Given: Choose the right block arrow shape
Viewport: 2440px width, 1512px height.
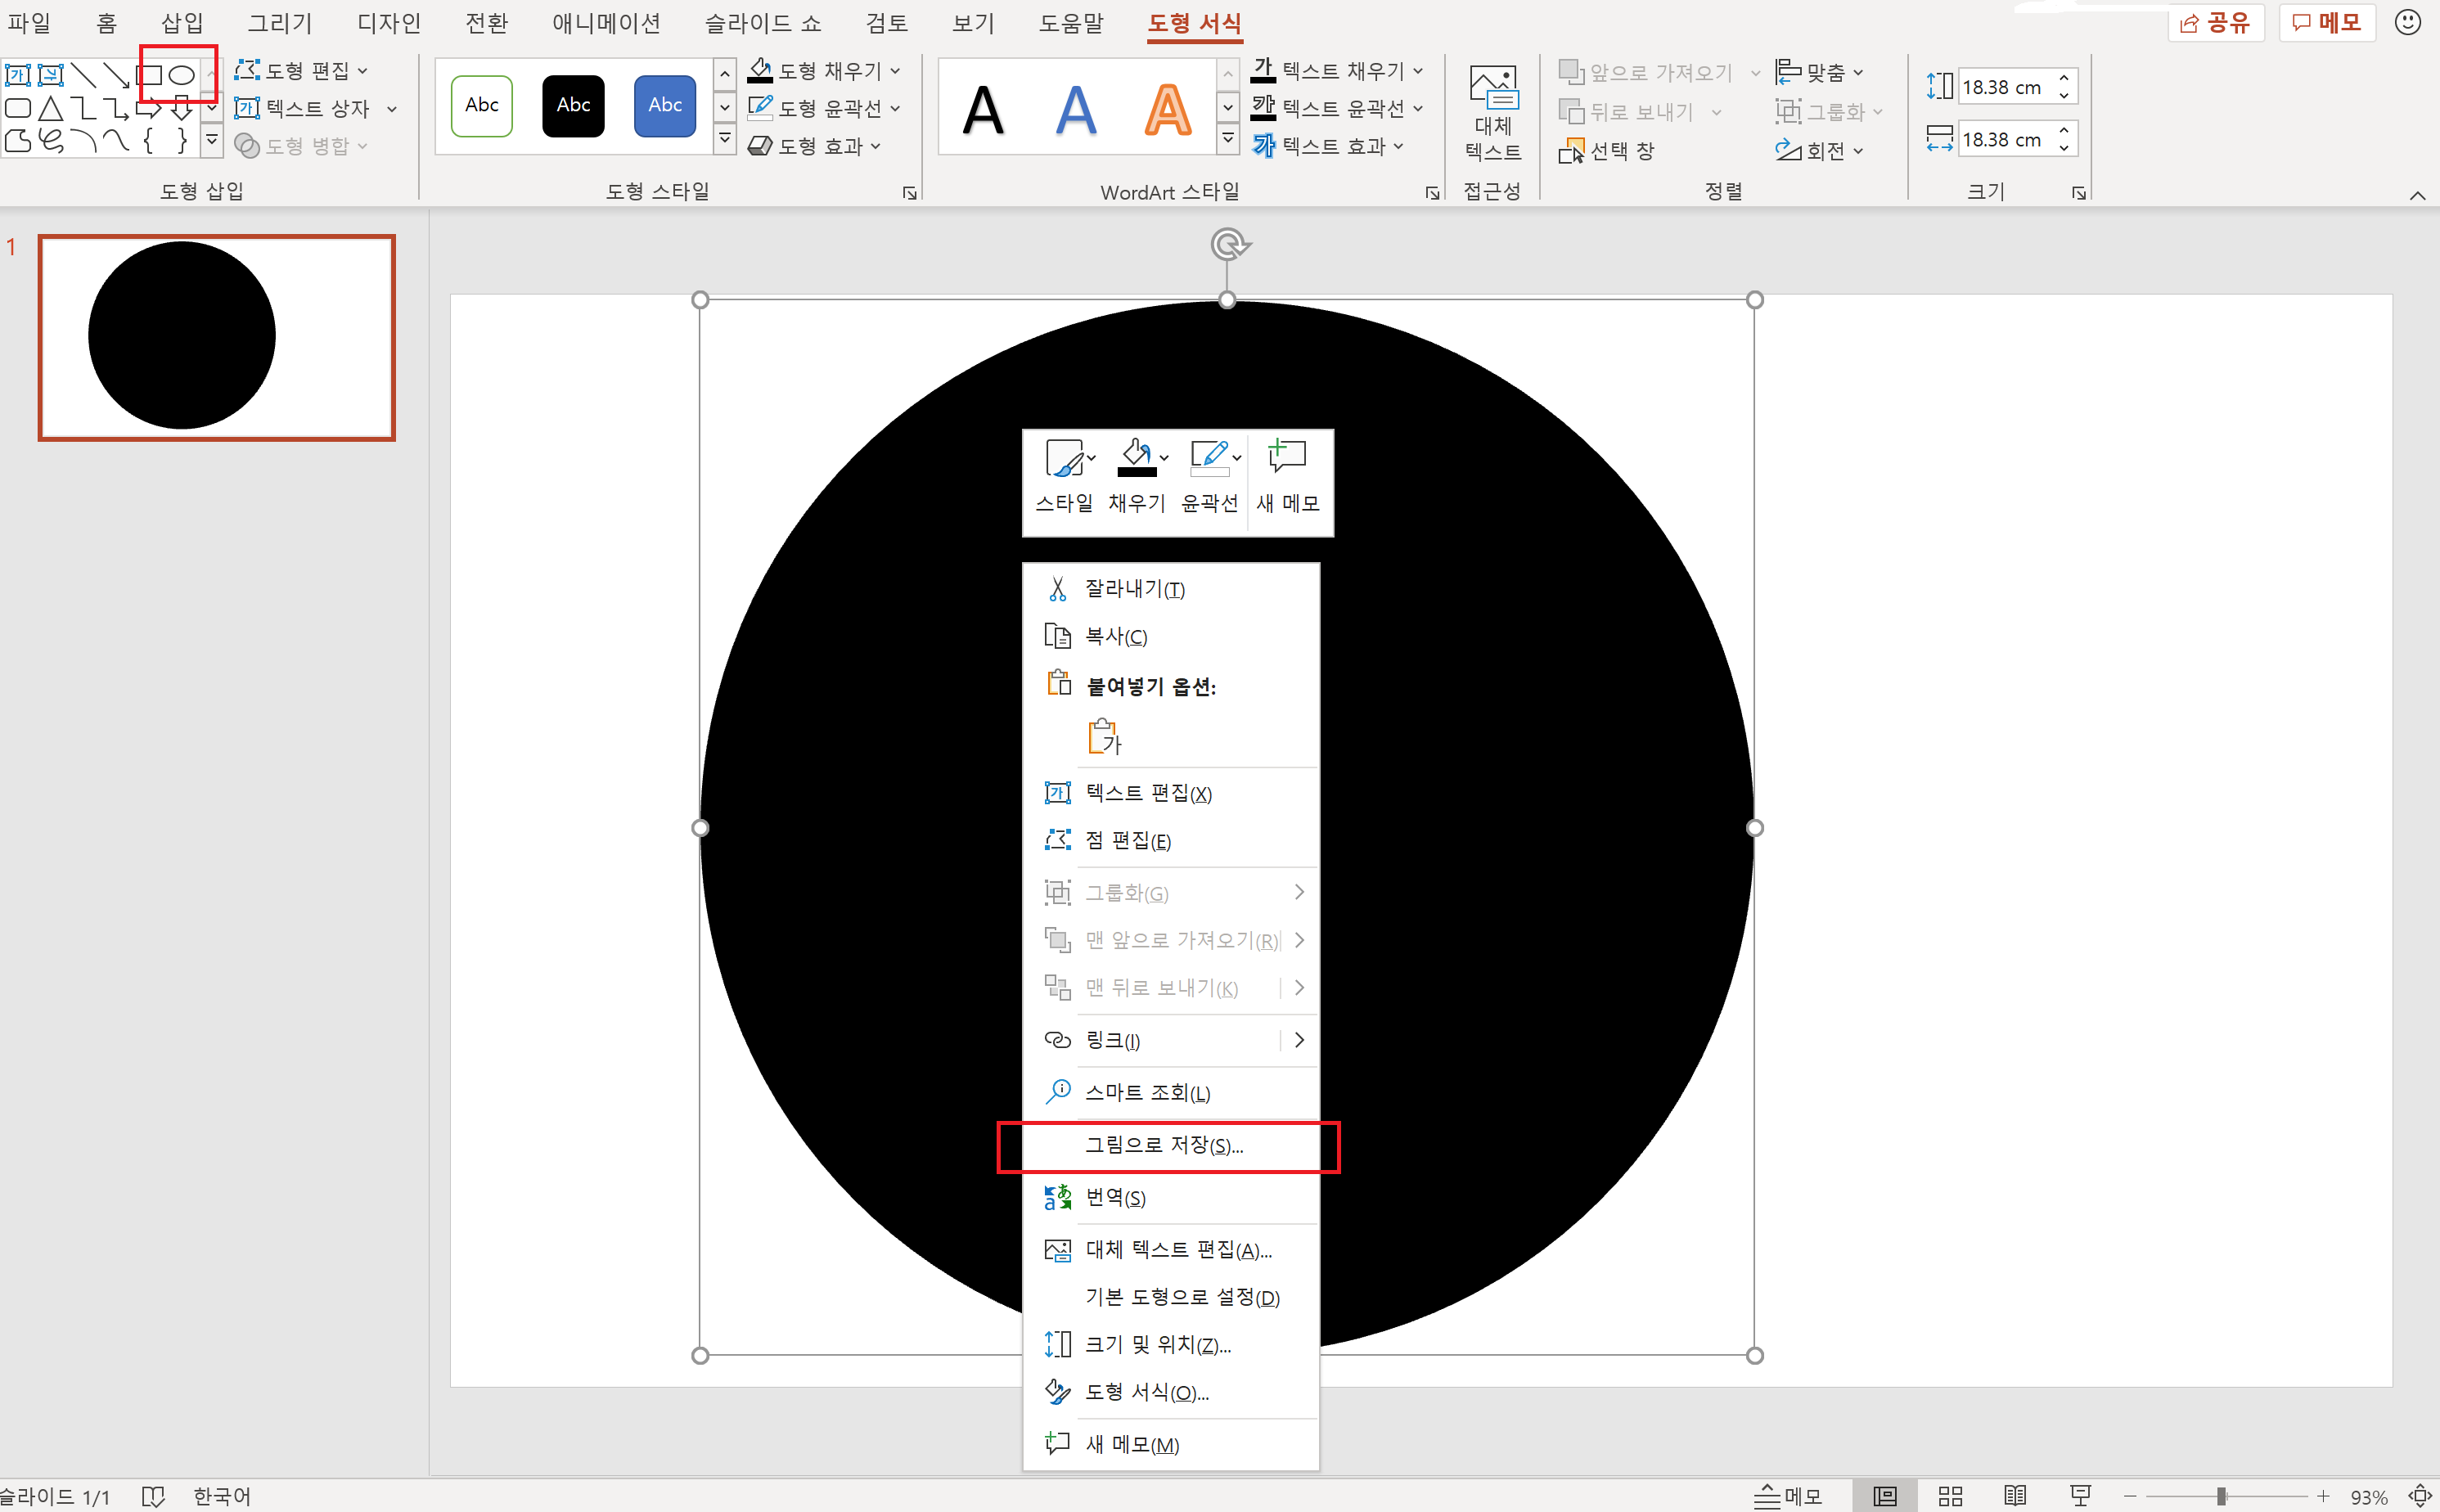Looking at the screenshot, I should (x=148, y=108).
